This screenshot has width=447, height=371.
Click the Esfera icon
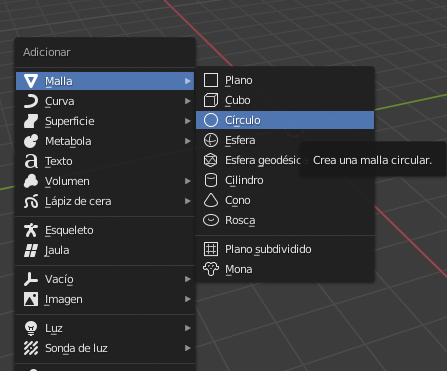[x=211, y=140]
